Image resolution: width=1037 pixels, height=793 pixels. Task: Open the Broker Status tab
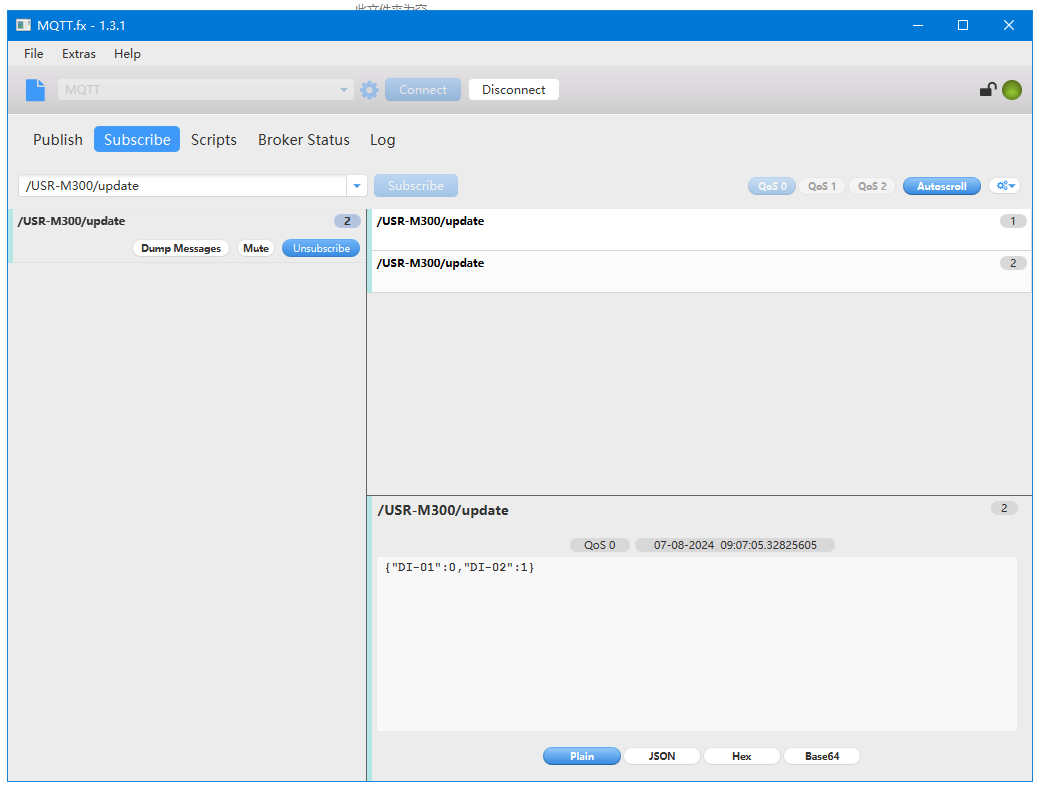[303, 140]
